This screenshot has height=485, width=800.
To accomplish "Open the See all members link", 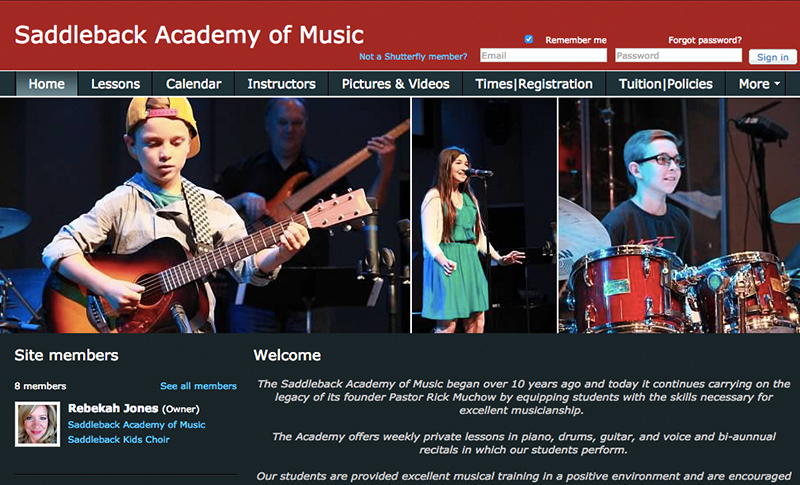I will (x=198, y=386).
